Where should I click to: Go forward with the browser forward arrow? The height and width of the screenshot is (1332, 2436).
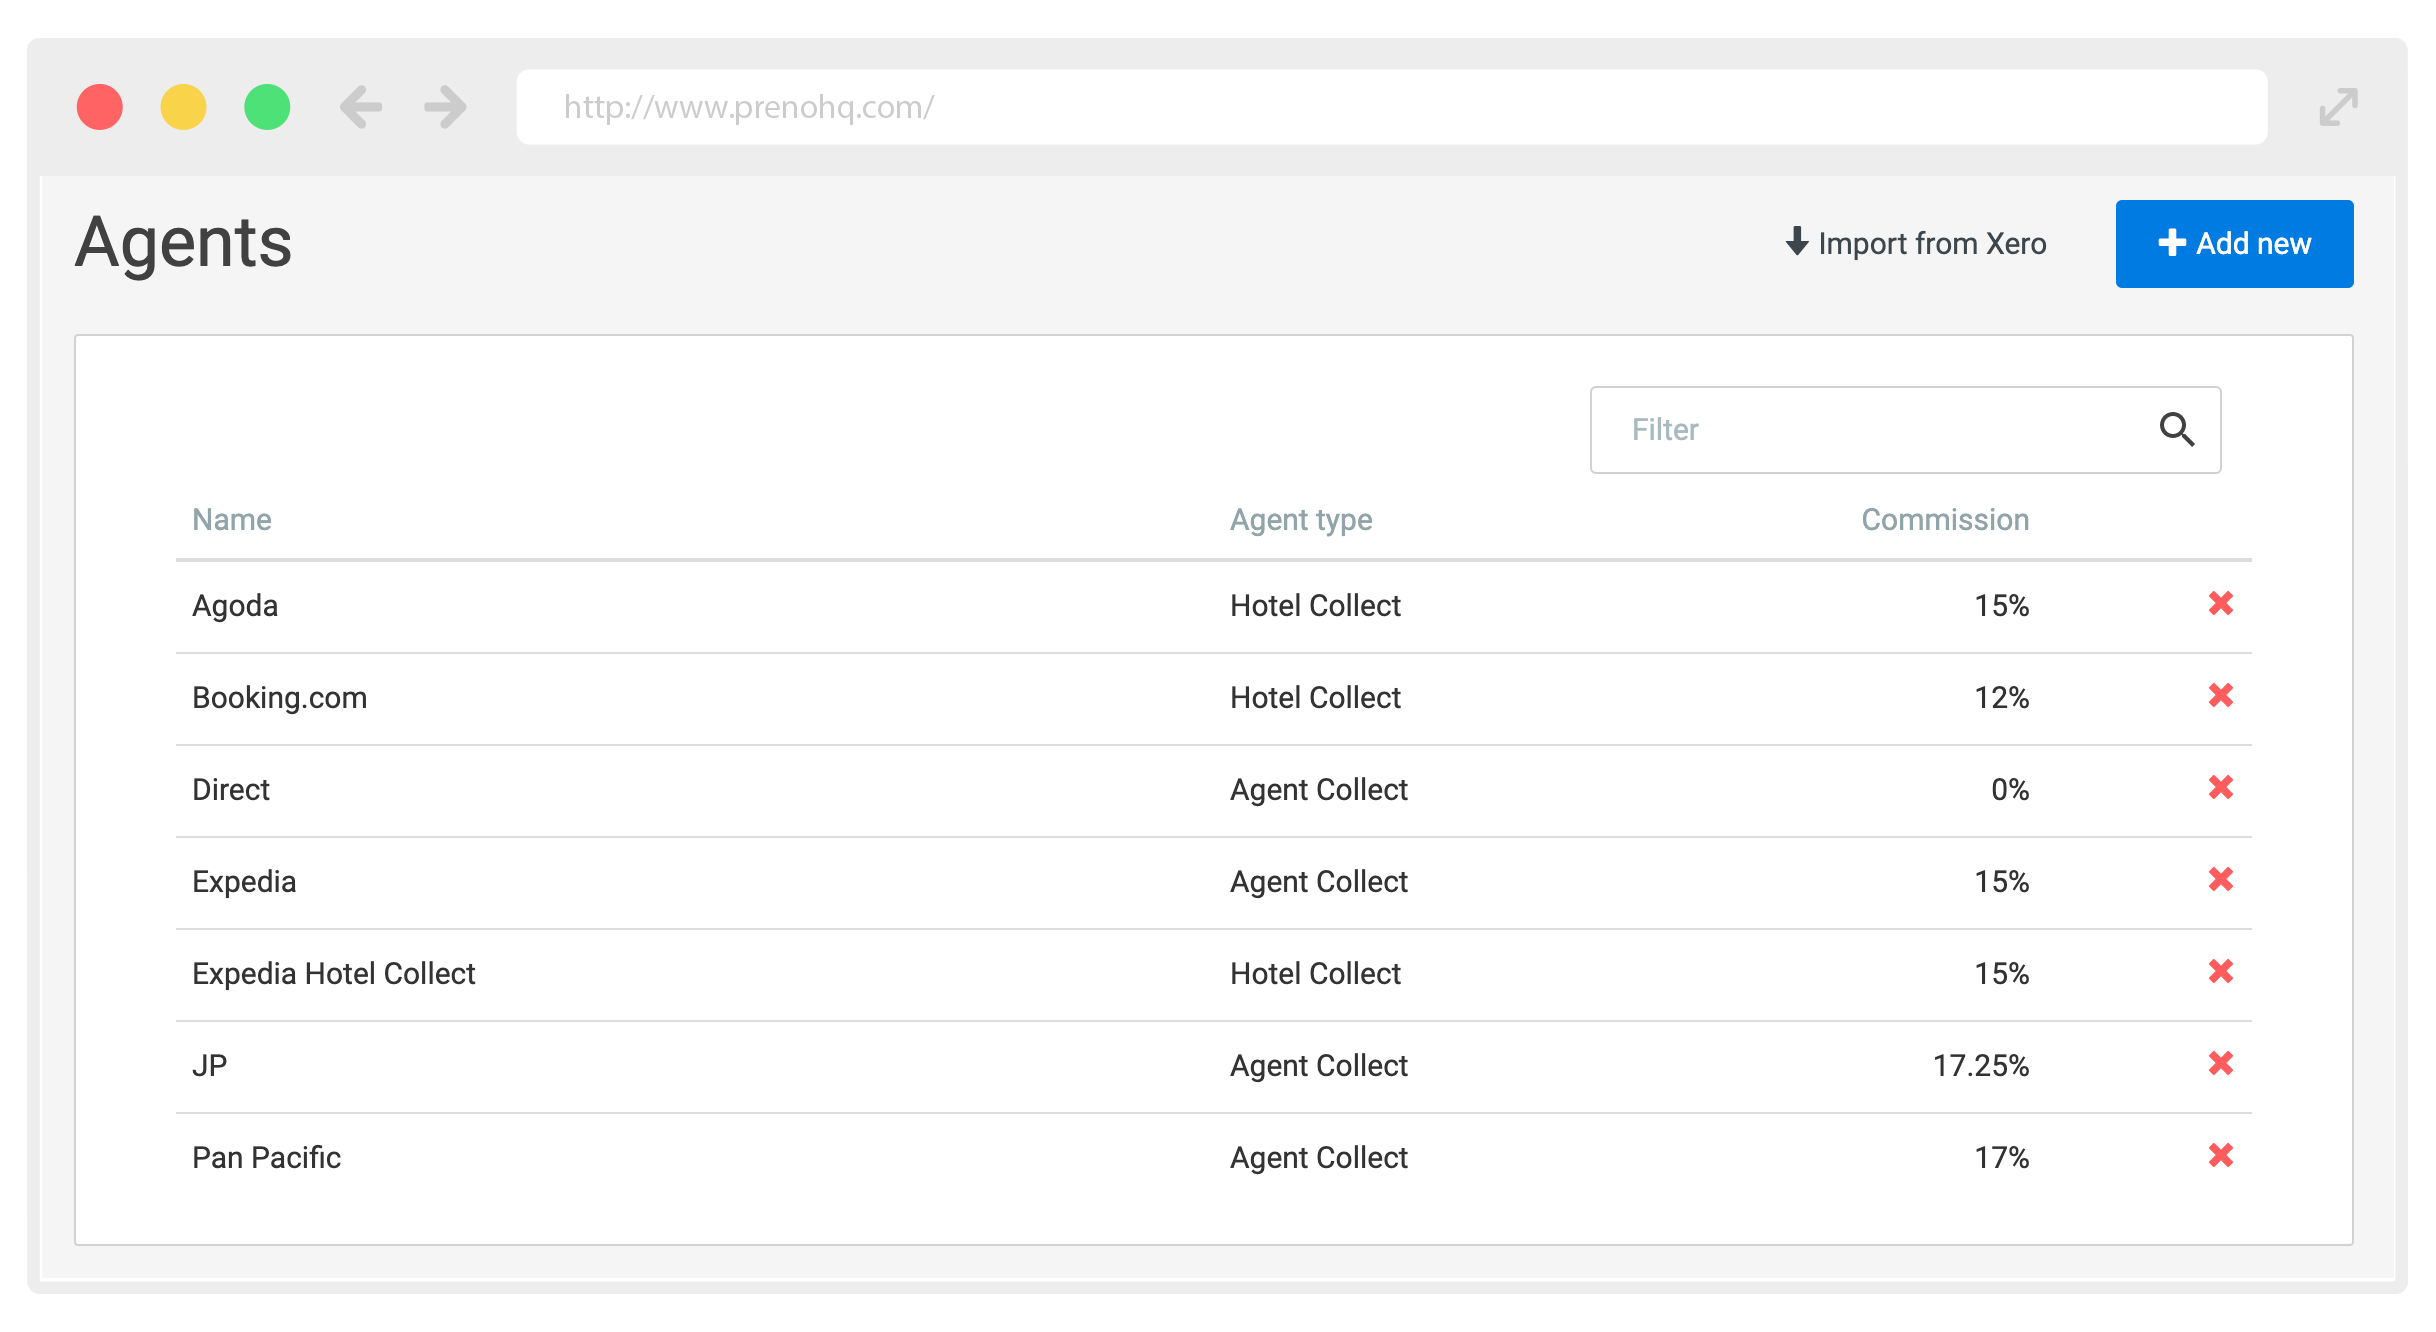click(x=445, y=107)
